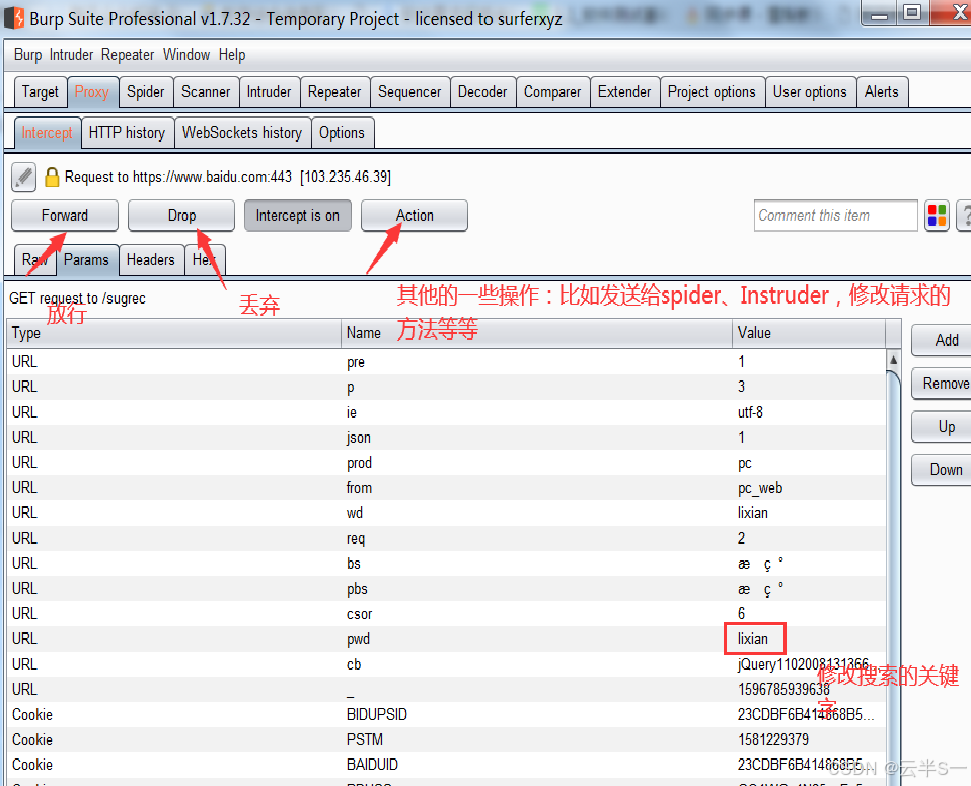Screen dimensions: 971x786
Task: Sort by the Value column header
Action: click(809, 333)
